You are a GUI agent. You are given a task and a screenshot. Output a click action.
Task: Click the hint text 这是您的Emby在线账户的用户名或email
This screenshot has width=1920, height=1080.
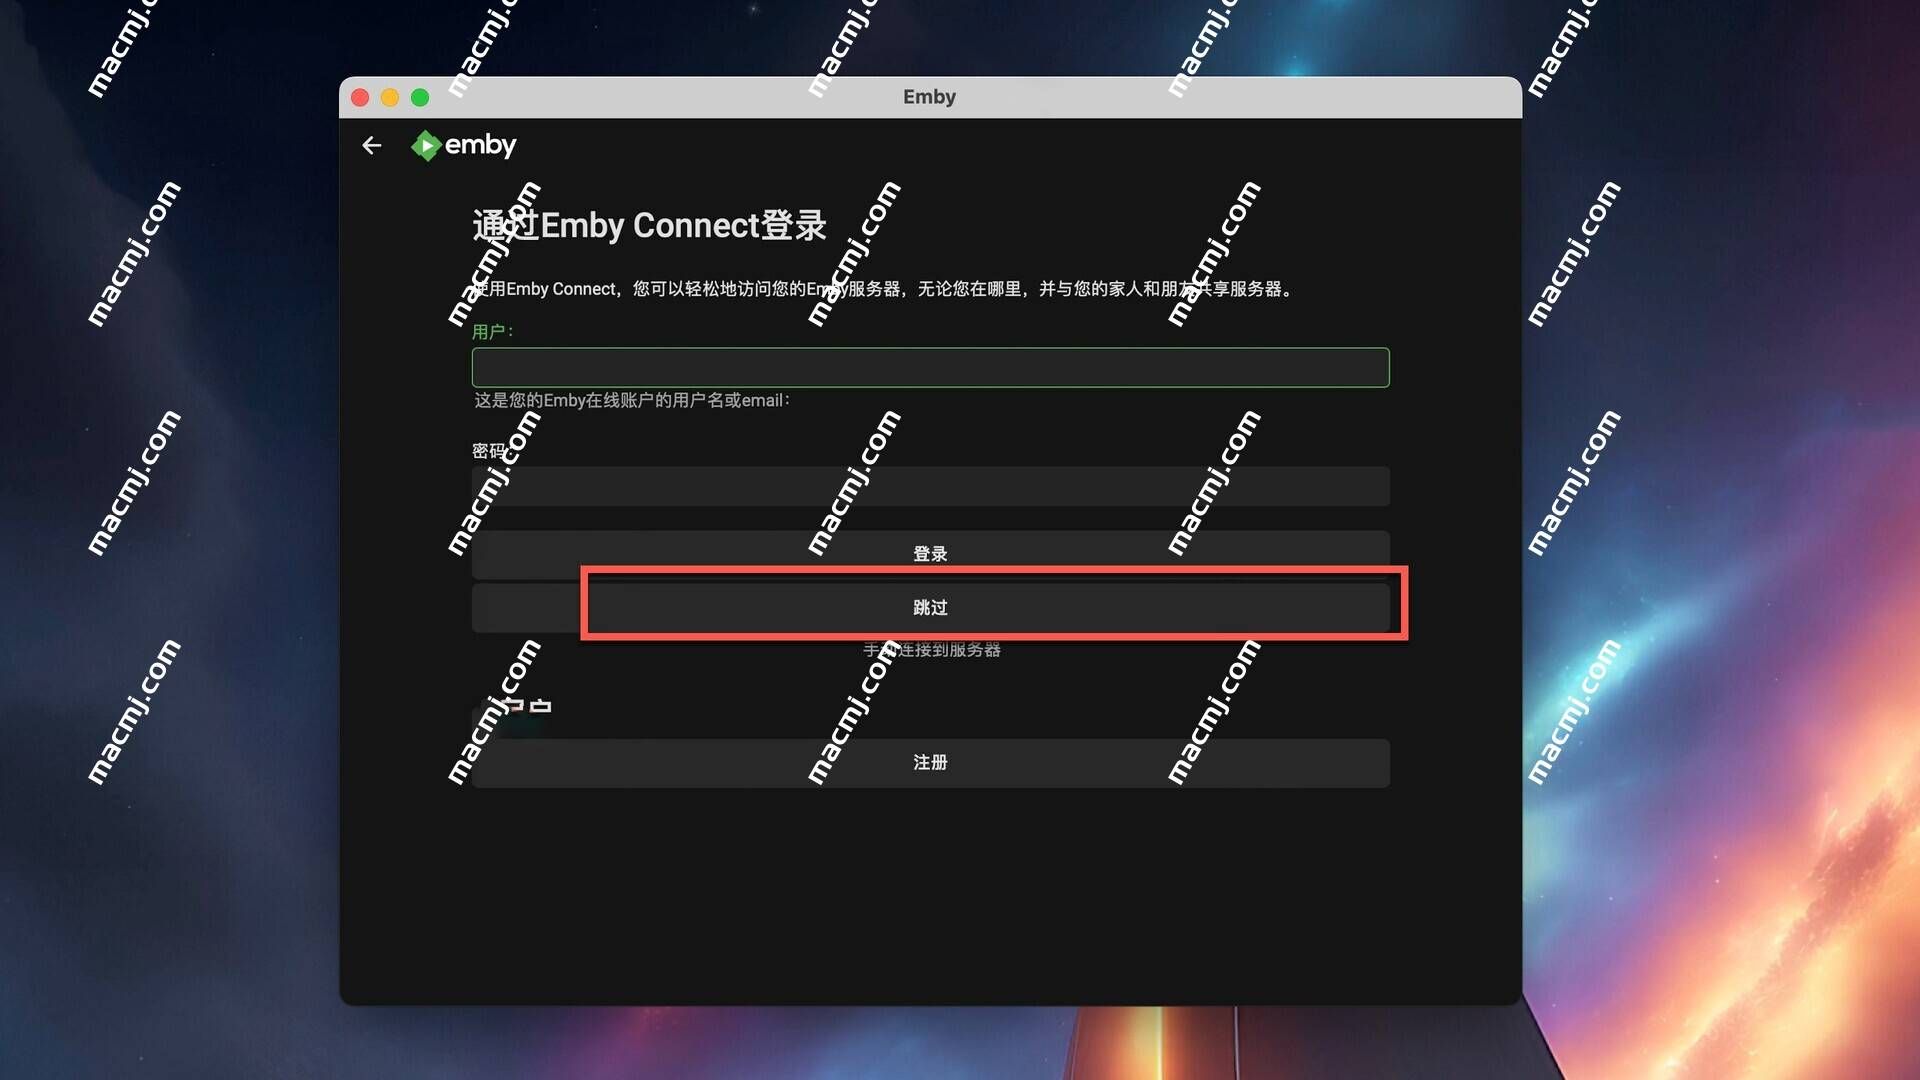pyautogui.click(x=632, y=401)
